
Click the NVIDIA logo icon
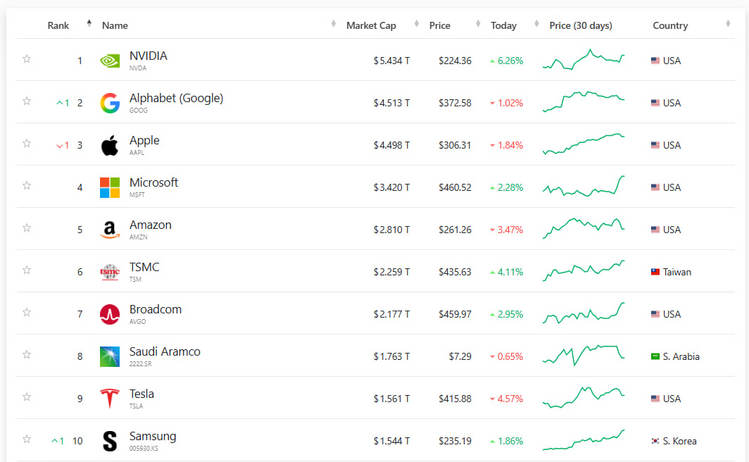coord(110,61)
